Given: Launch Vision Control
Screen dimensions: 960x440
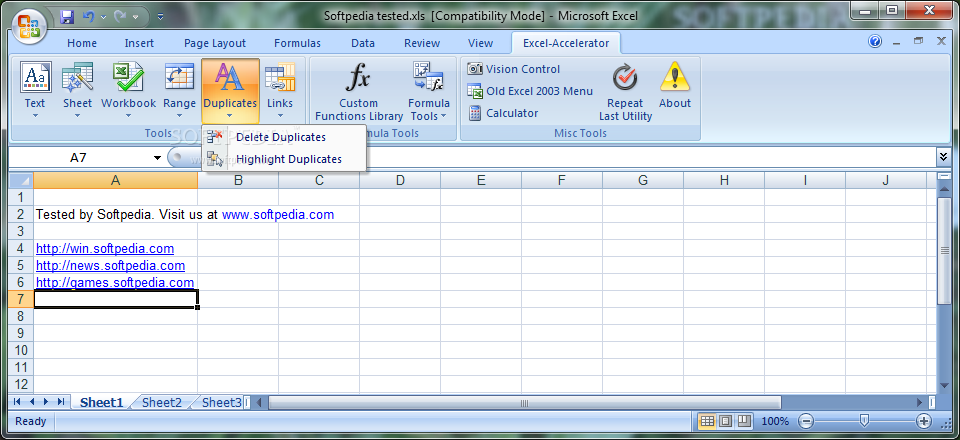Looking at the screenshot, I should coord(514,69).
